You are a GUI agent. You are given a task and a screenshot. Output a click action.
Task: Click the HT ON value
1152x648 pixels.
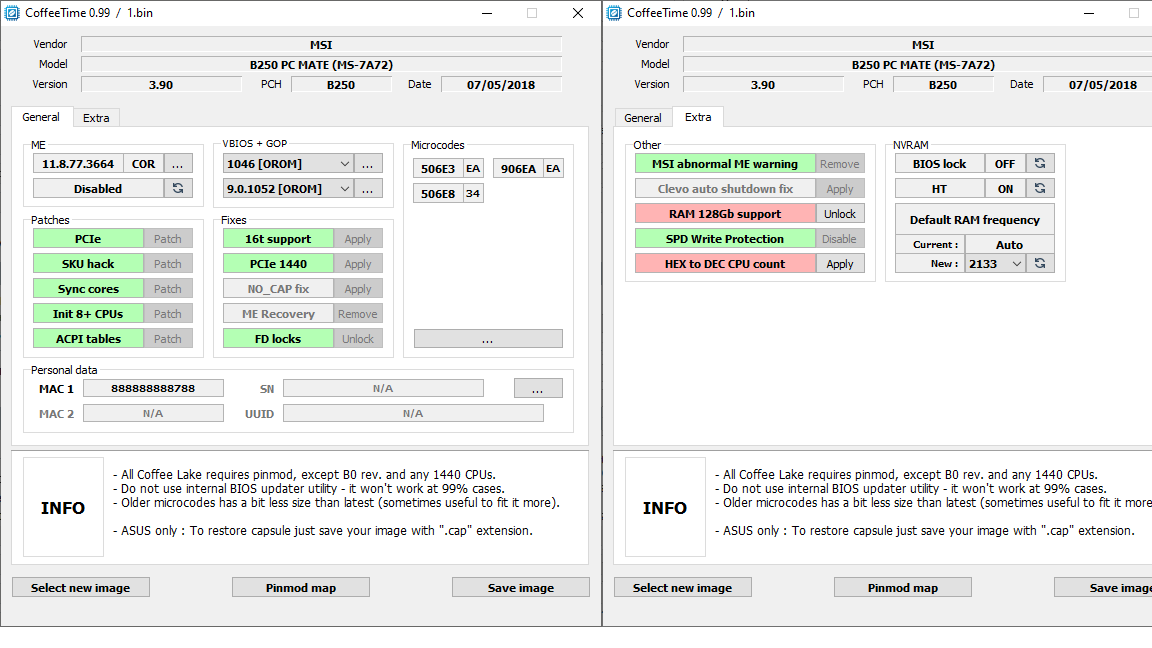(1004, 189)
